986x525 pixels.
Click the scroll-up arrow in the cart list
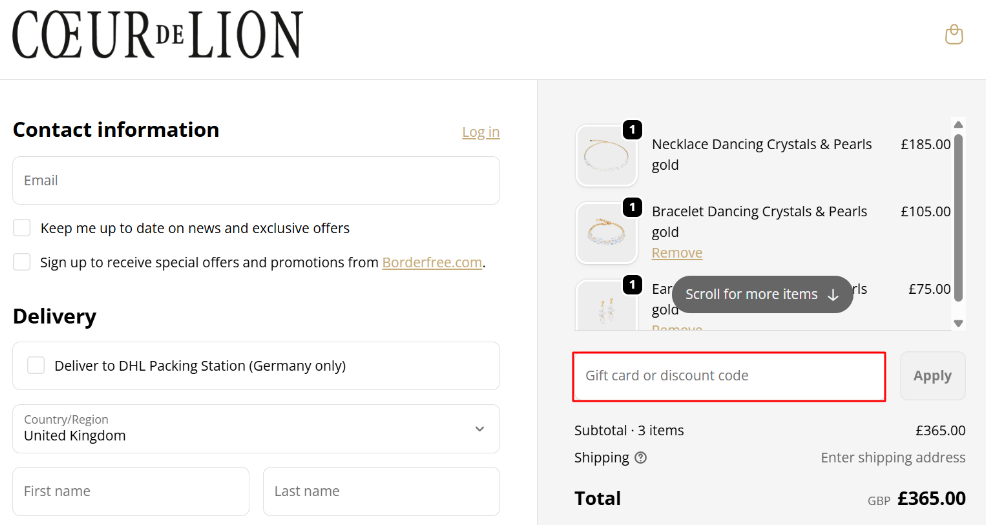click(x=958, y=124)
